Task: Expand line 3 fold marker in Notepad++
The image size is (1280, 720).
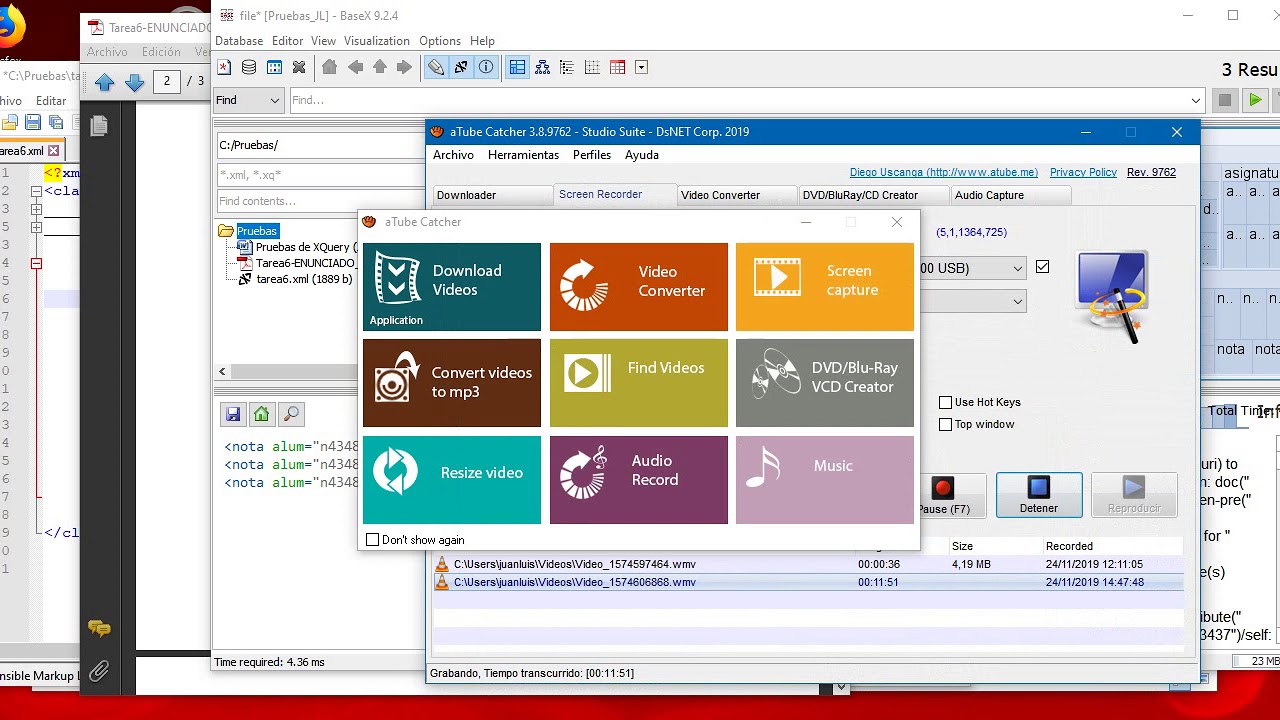Action: click(36, 209)
